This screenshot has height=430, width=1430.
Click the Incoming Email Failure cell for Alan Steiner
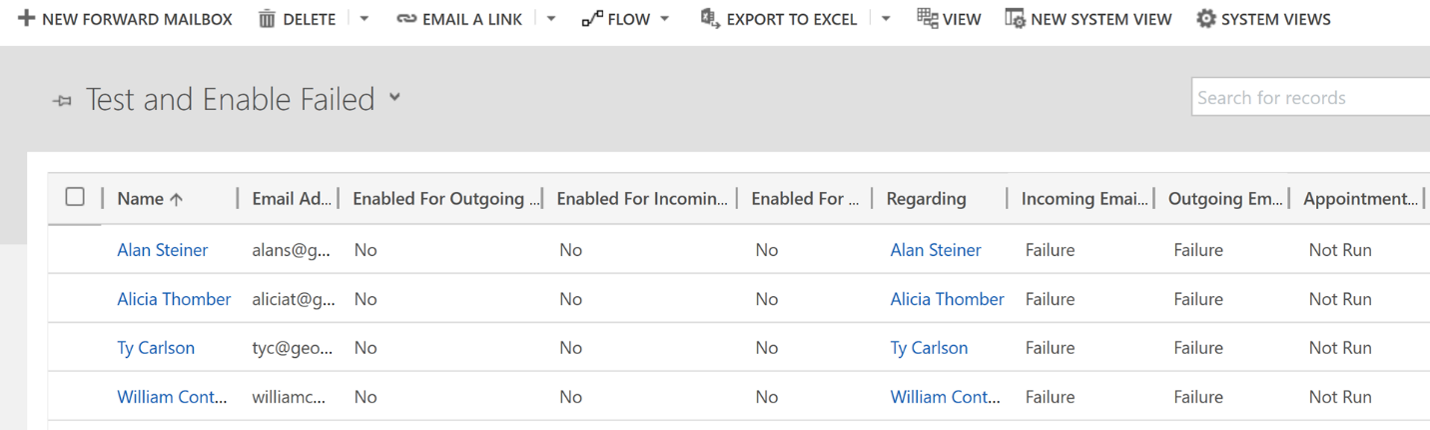point(1050,250)
